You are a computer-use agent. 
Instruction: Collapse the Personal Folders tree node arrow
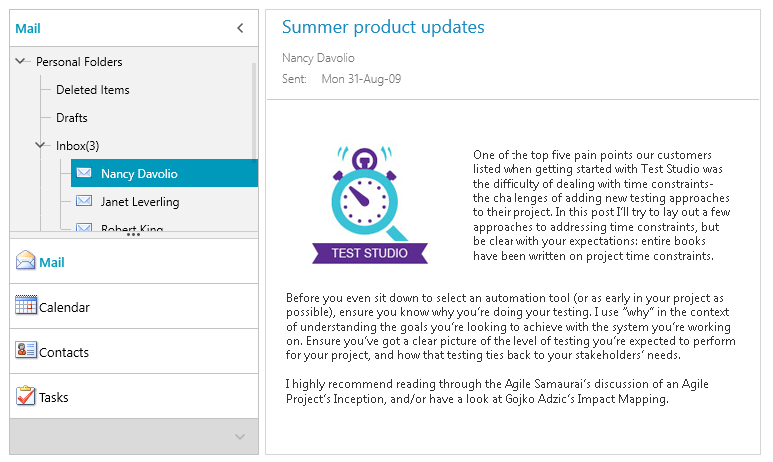click(x=22, y=62)
